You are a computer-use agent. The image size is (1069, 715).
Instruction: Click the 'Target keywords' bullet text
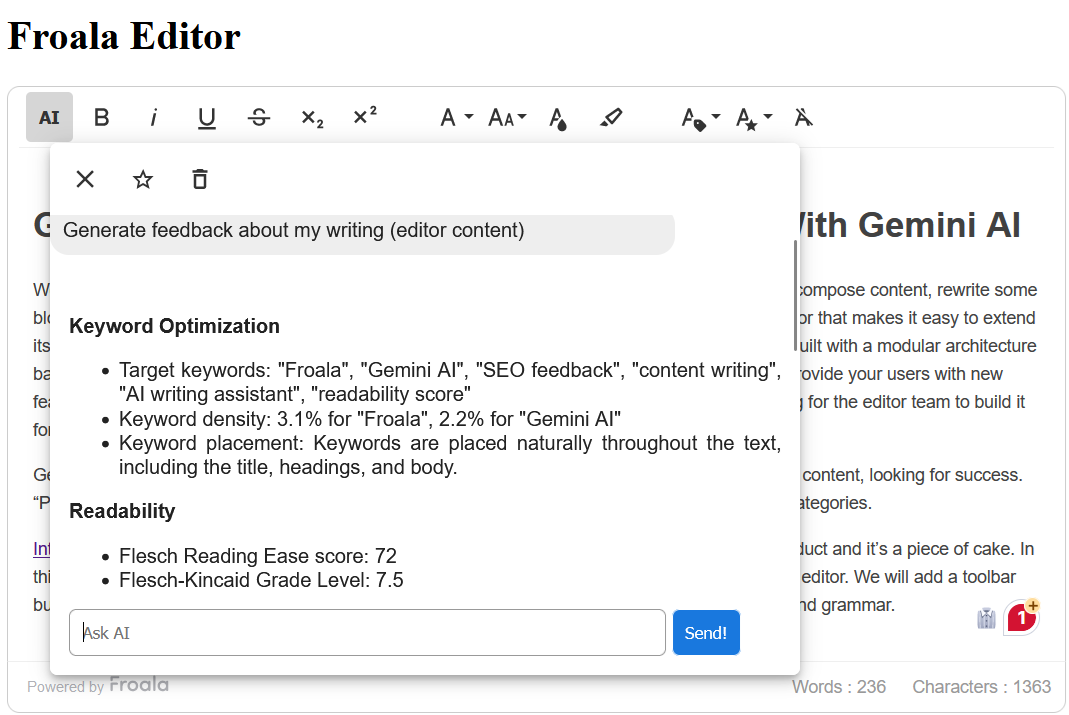450,382
